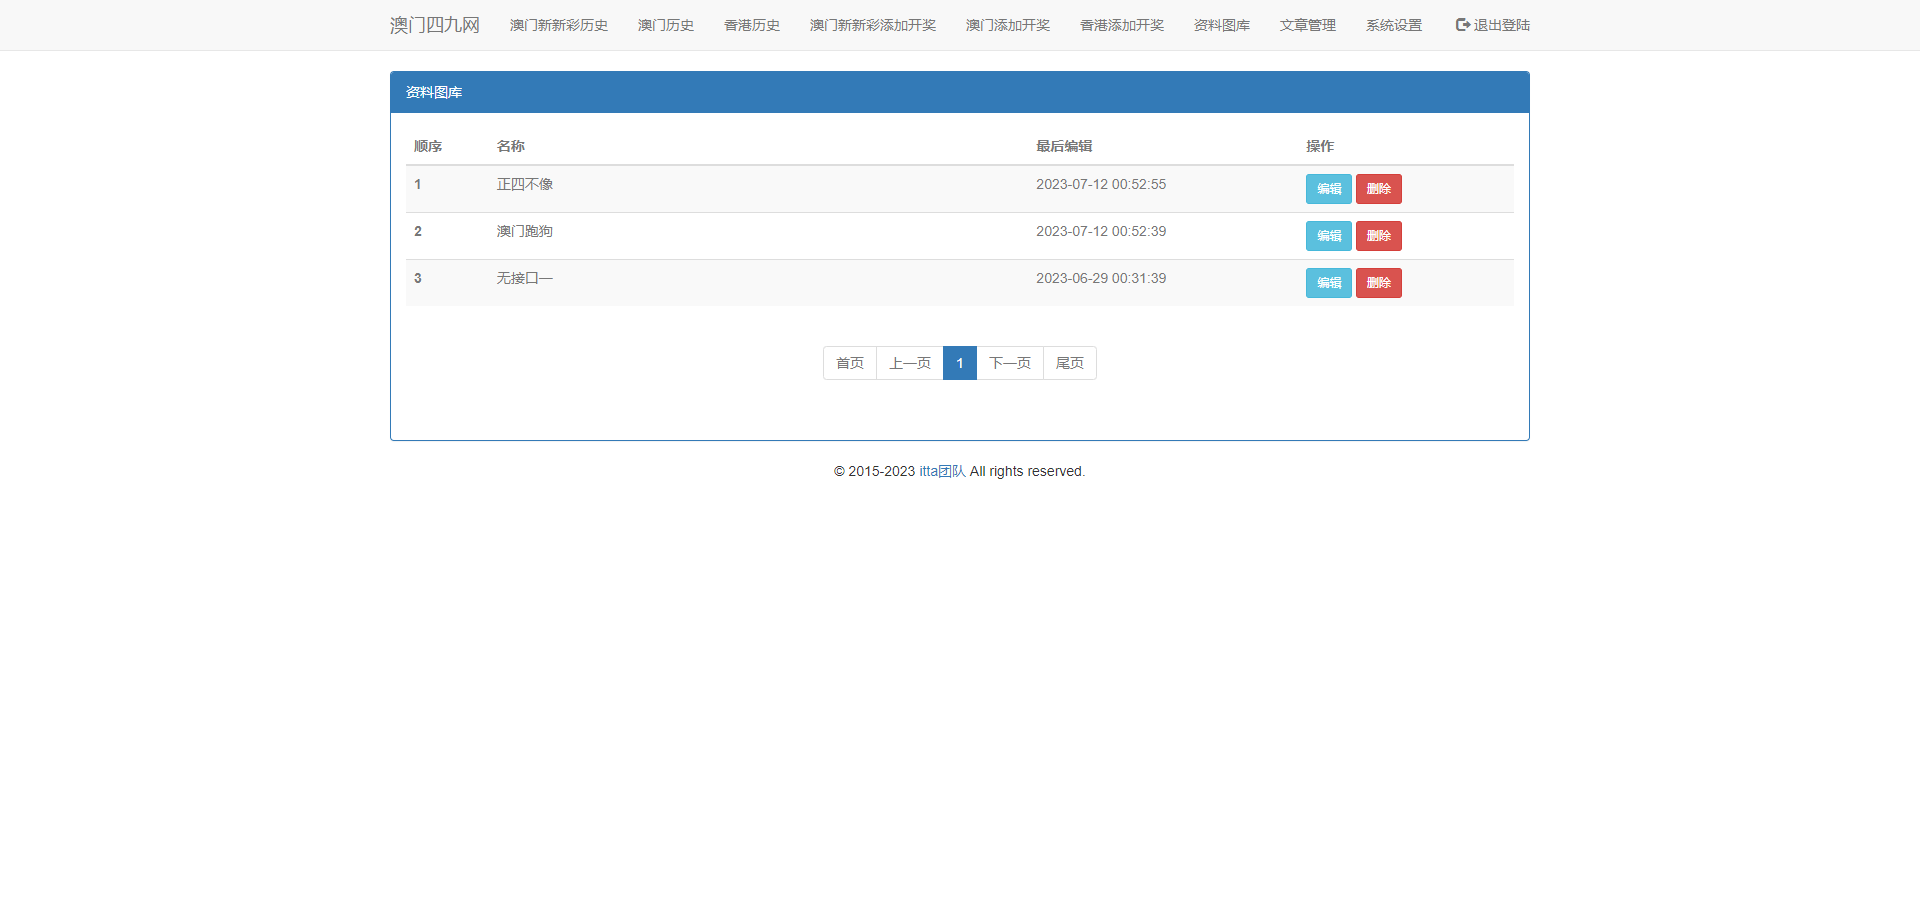
Task: Open 香港历史 in navigation bar
Action: pyautogui.click(x=751, y=25)
